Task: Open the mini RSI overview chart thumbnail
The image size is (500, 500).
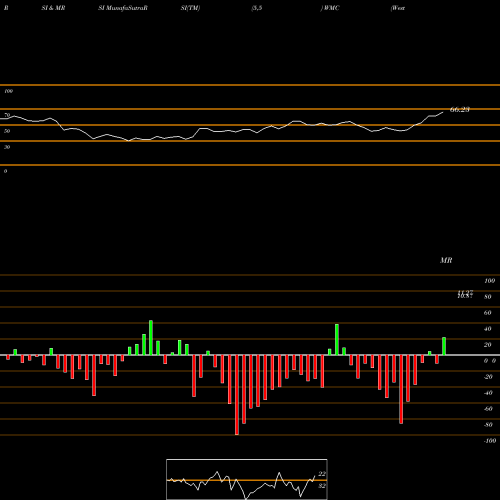Action: [x=247, y=479]
